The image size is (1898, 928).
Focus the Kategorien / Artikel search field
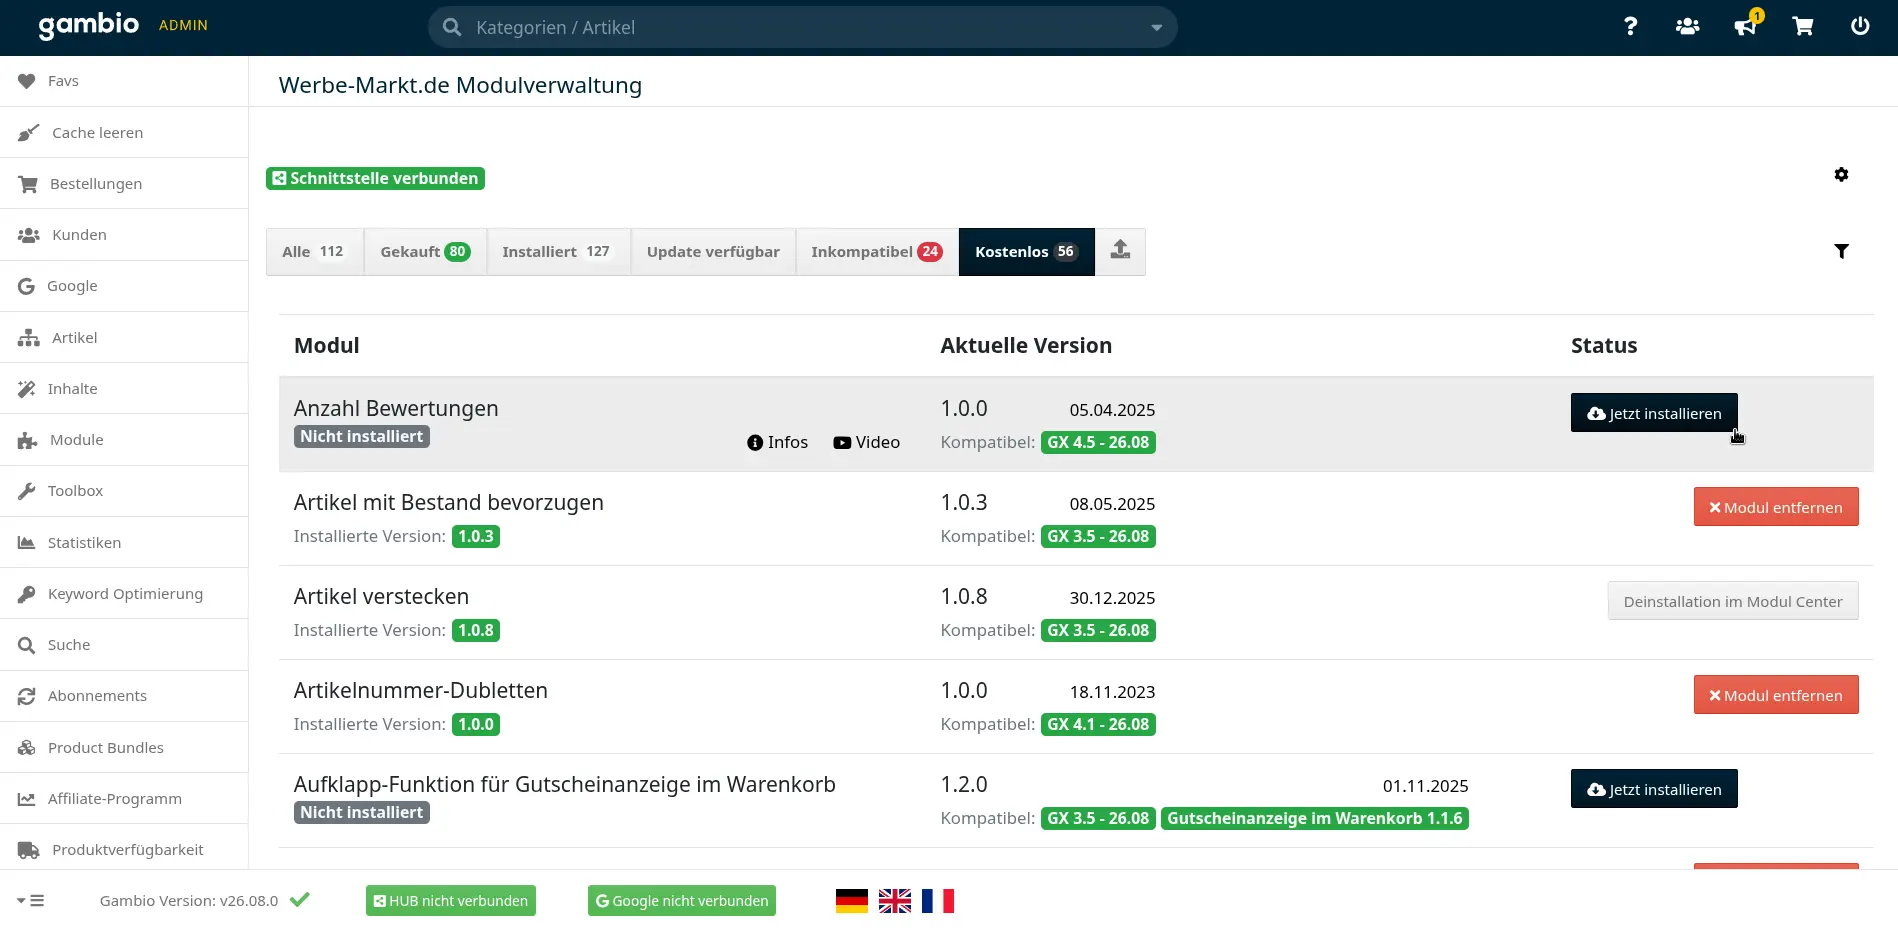click(x=803, y=28)
